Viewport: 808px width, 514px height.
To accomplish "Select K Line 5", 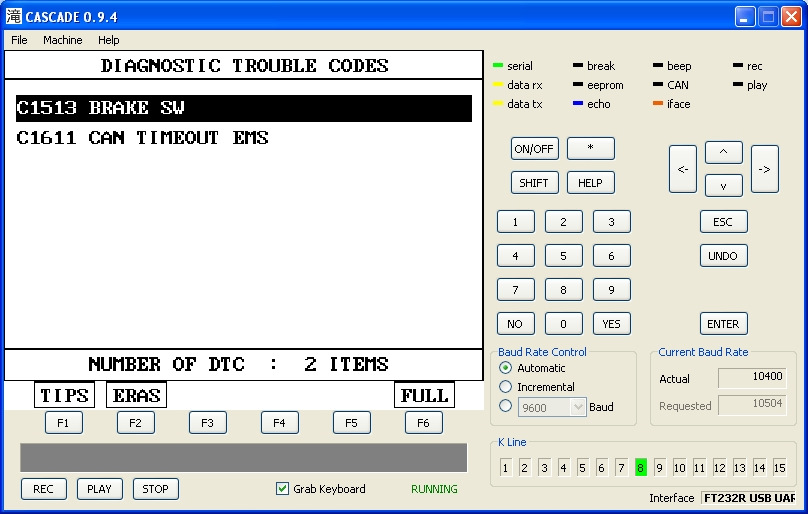I will pos(583,468).
